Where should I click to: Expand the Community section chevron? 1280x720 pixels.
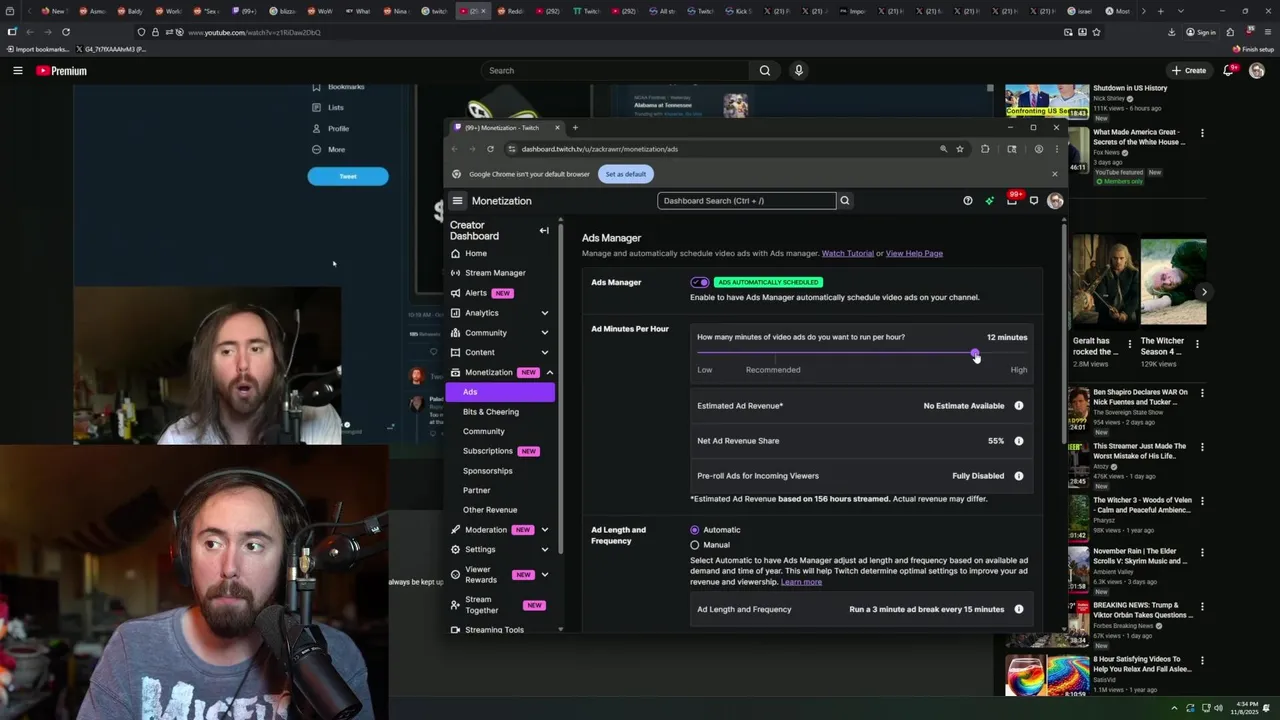tap(545, 333)
